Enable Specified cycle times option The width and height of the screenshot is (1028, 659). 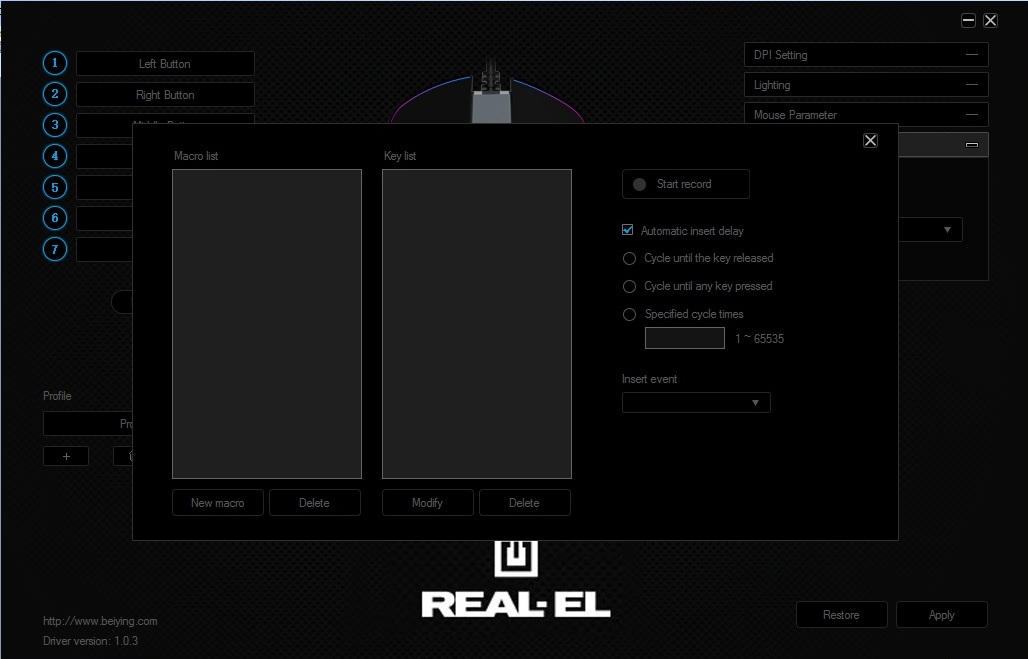629,314
